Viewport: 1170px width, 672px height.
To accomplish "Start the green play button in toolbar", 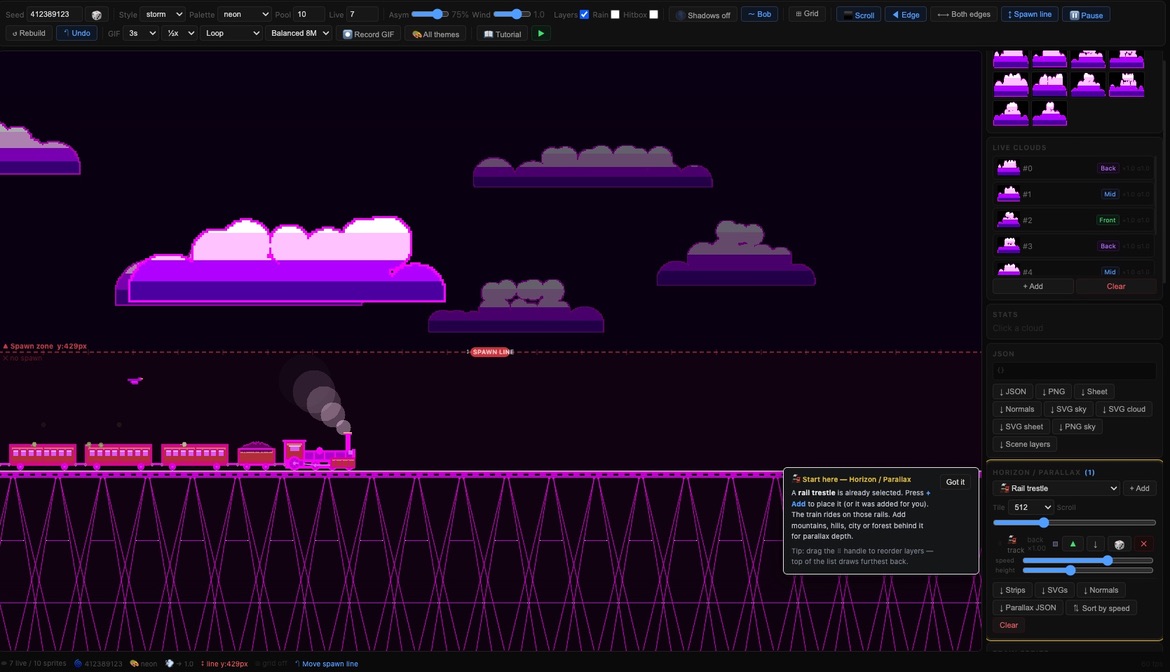I will pyautogui.click(x=541, y=34).
